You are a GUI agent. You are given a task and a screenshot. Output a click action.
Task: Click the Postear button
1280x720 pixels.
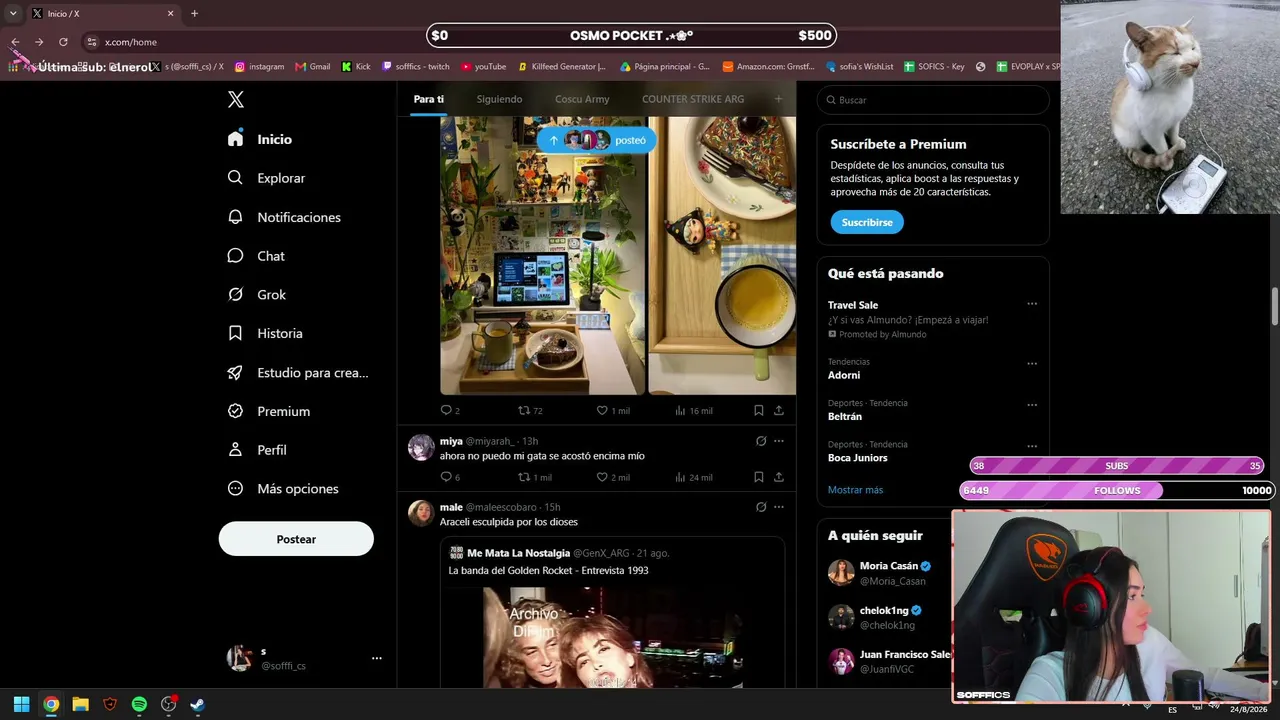click(x=296, y=539)
